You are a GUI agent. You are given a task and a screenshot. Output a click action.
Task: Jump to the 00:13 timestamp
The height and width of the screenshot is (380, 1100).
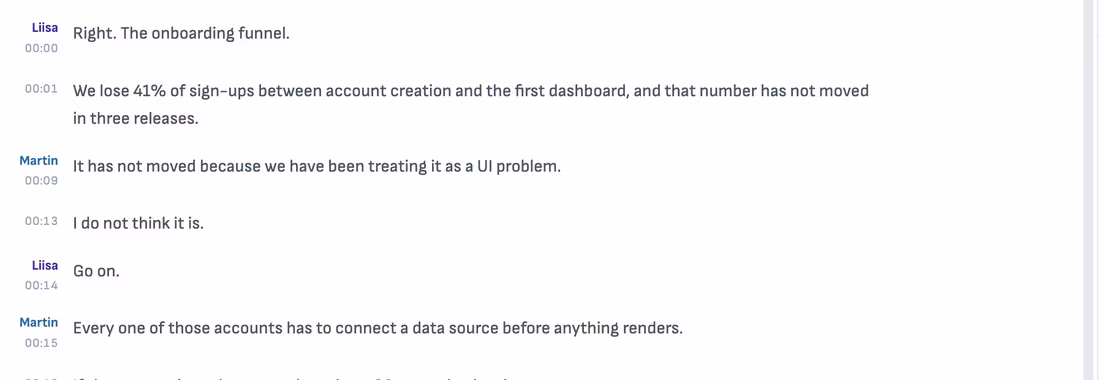pos(41,222)
